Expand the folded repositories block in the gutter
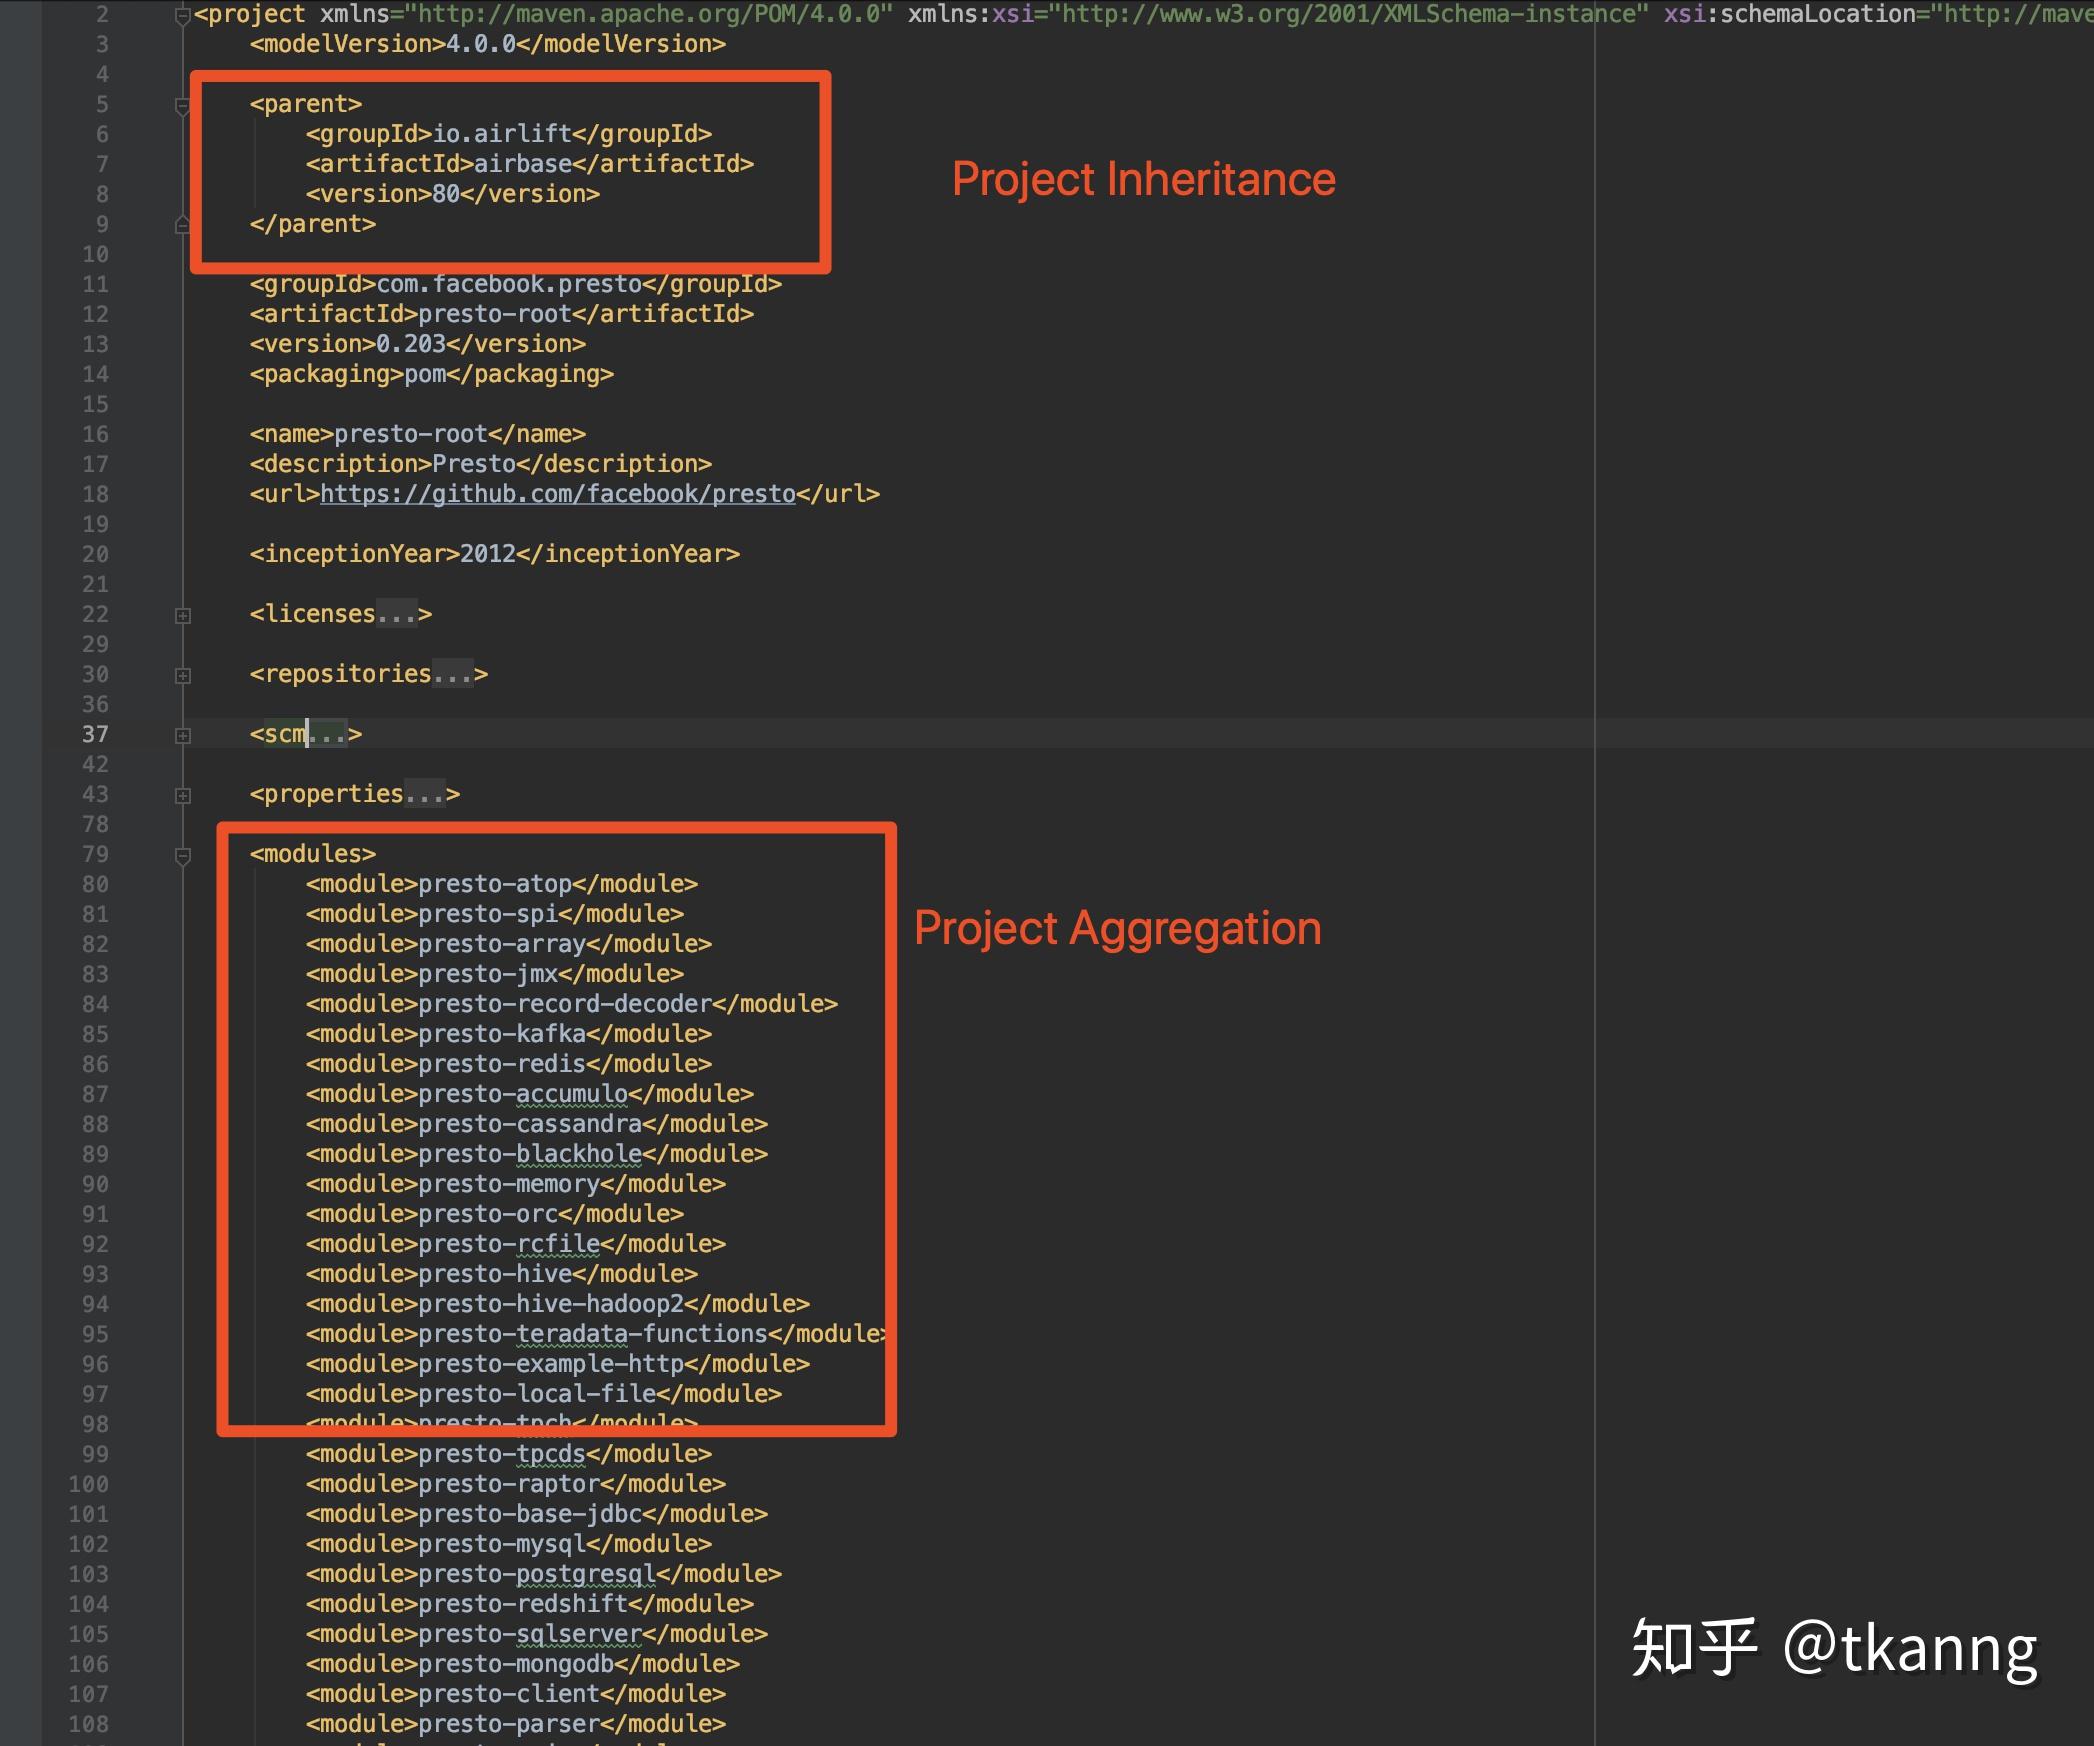The height and width of the screenshot is (1746, 2094). pos(183,676)
